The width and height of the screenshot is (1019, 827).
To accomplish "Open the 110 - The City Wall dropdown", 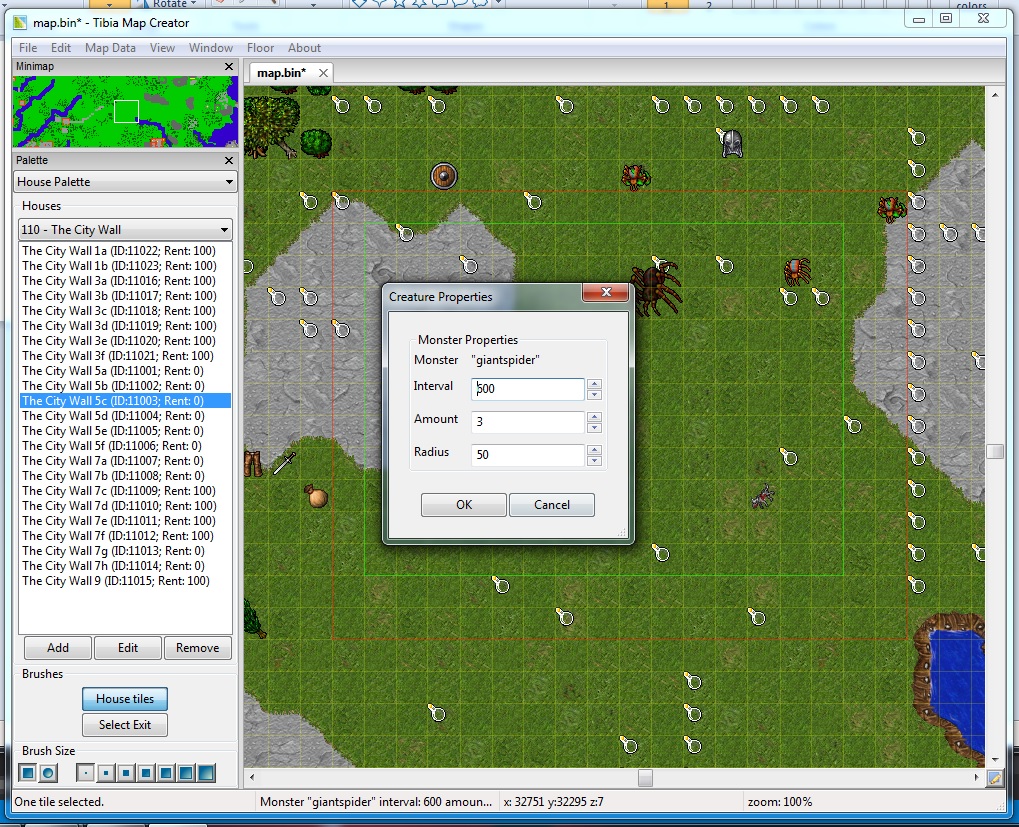I will (x=125, y=230).
